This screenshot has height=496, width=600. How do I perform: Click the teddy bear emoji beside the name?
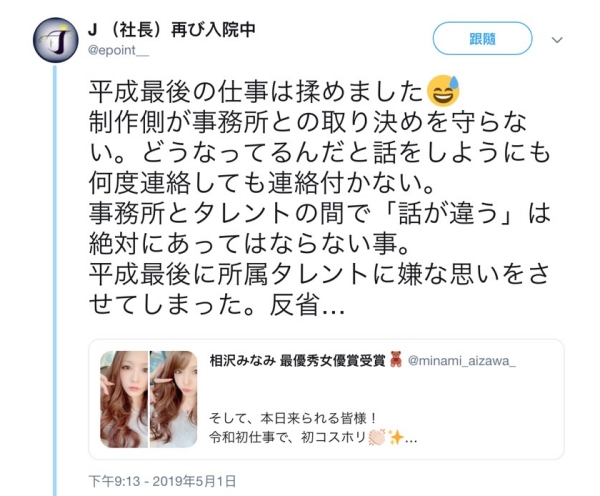[x=396, y=361]
